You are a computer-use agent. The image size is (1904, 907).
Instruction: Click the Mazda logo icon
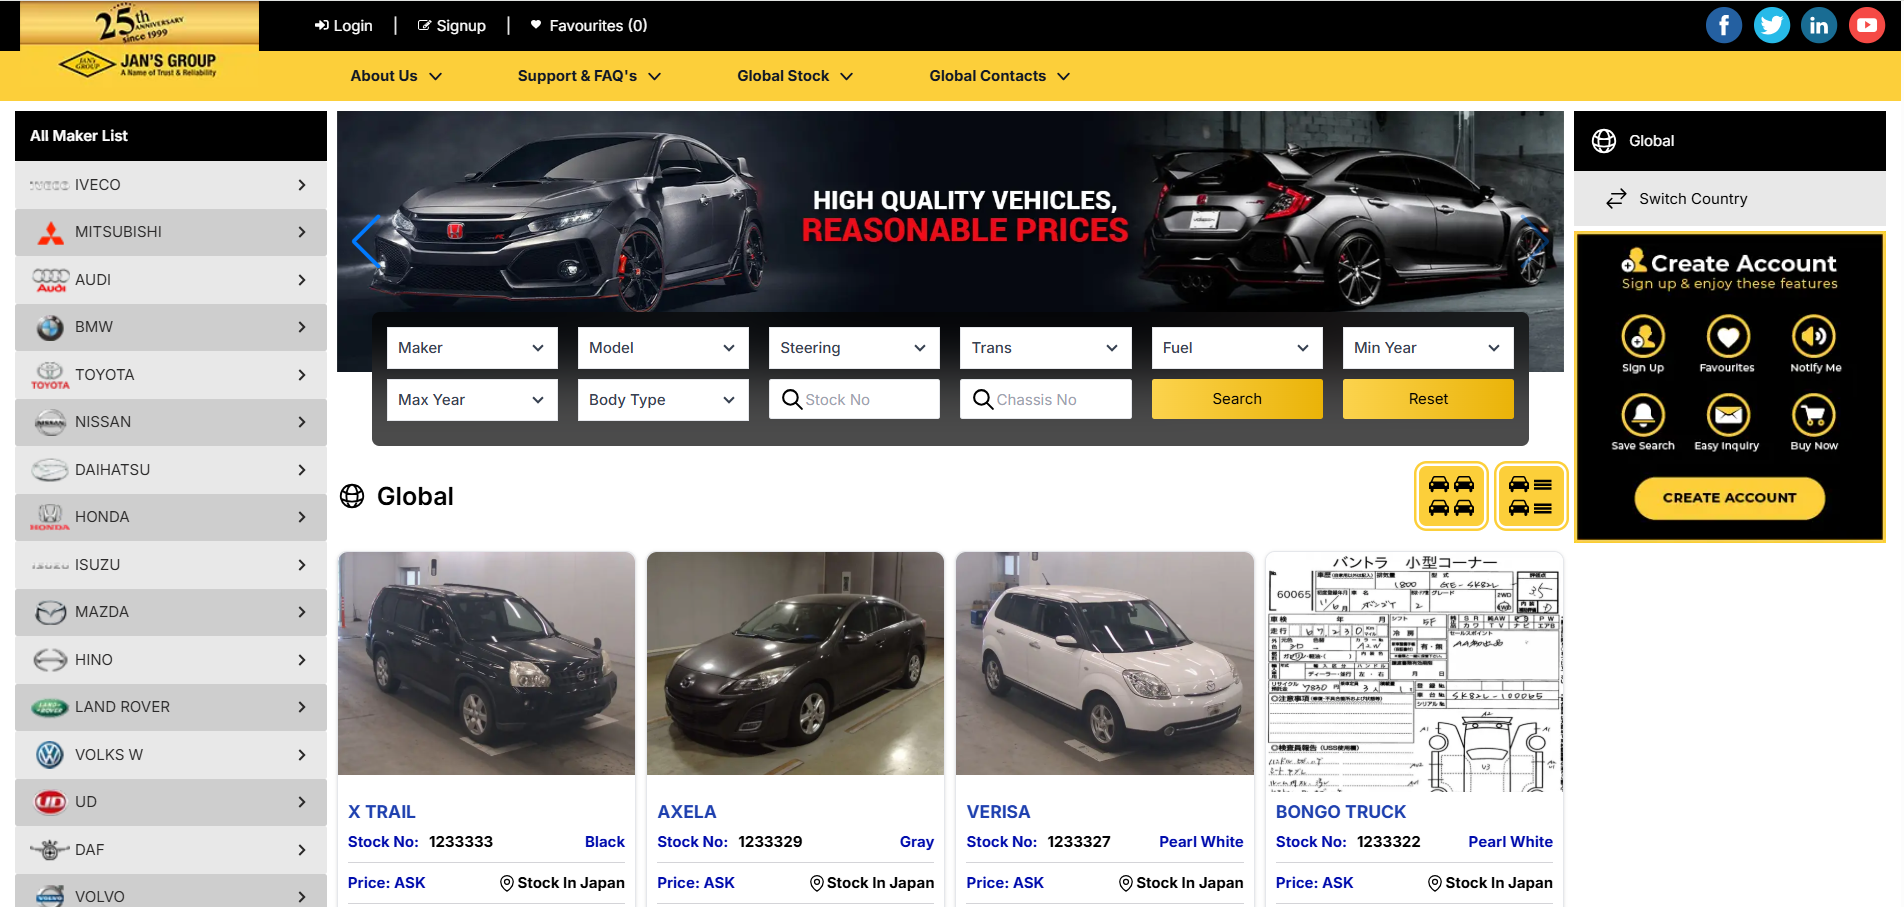(50, 612)
